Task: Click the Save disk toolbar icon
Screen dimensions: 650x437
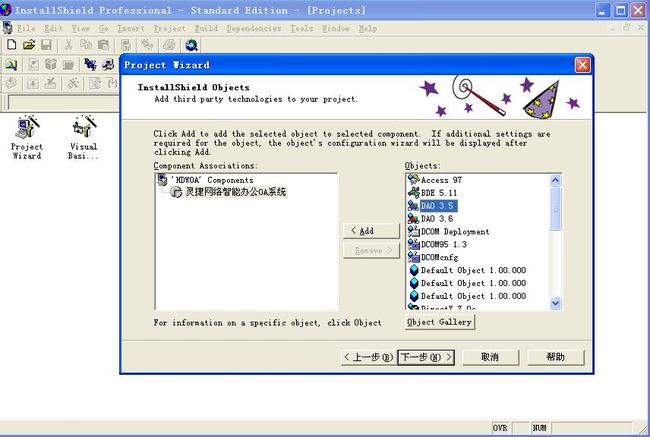Action: 46,45
